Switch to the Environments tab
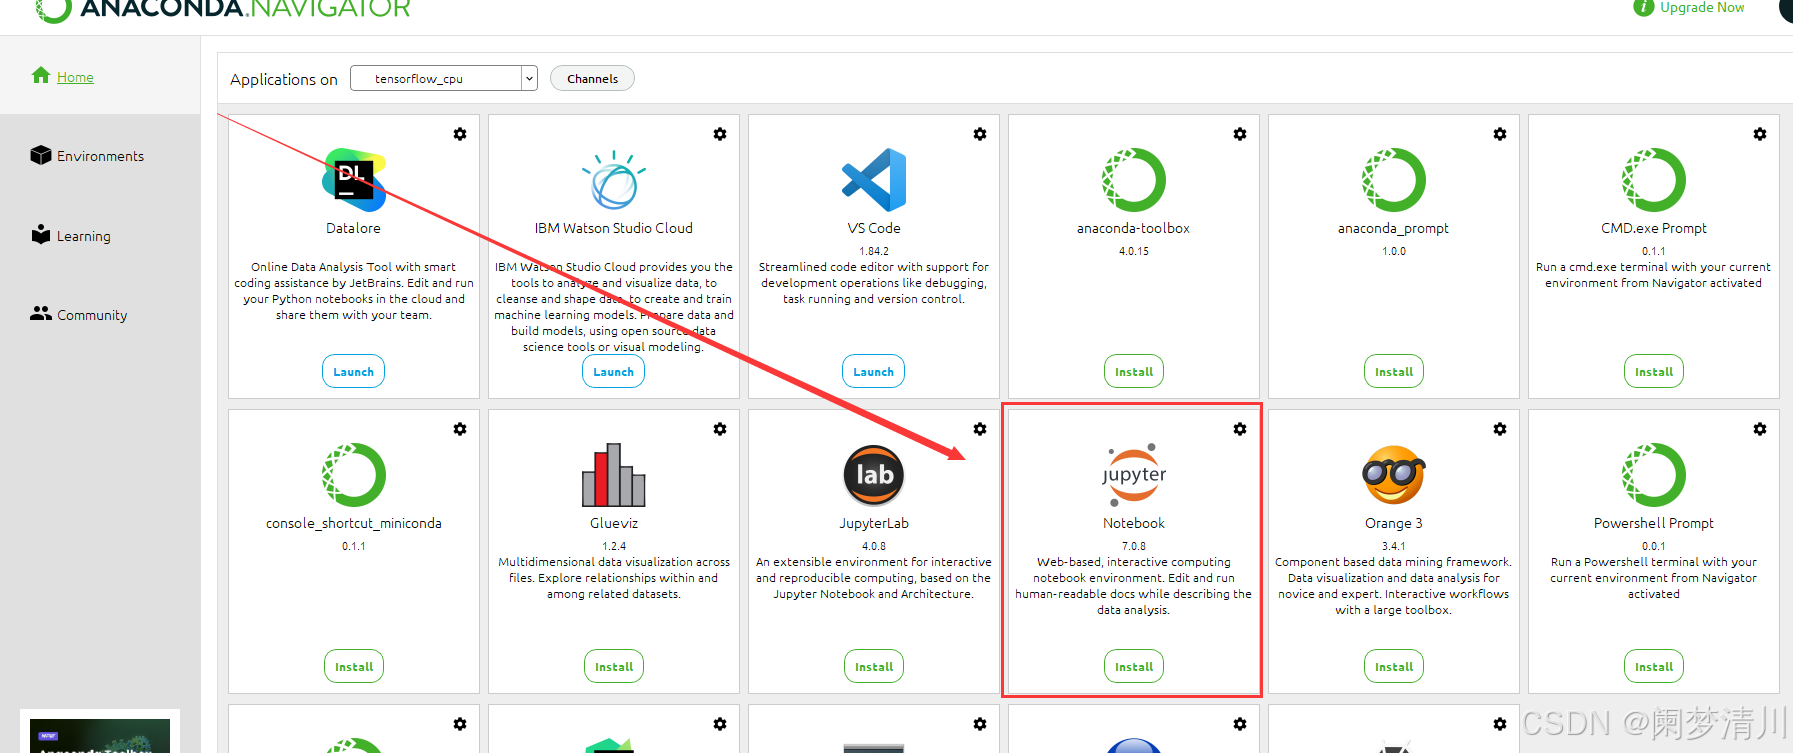This screenshot has width=1793, height=753. pyautogui.click(x=87, y=156)
